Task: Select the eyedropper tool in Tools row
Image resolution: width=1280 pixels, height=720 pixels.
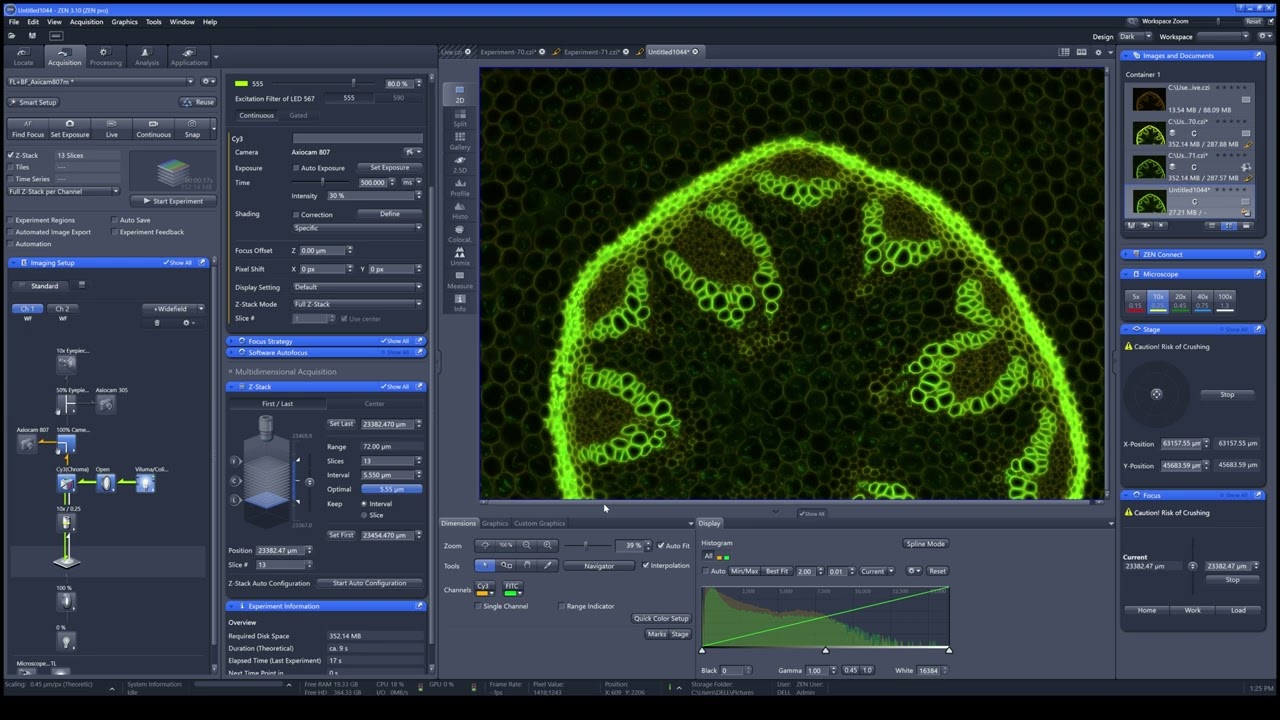Action: pyautogui.click(x=548, y=566)
